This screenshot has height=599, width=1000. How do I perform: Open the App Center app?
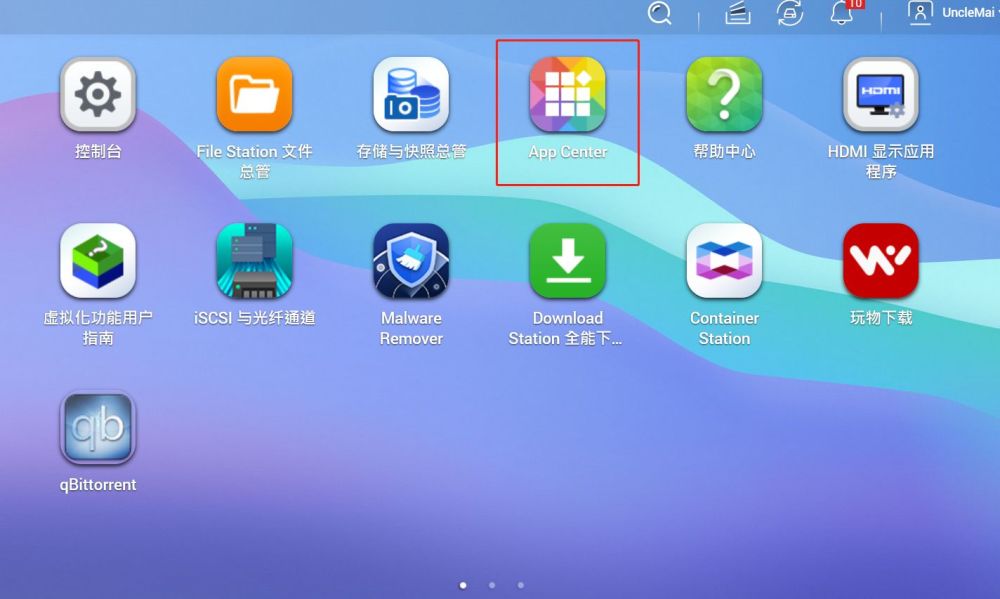[x=568, y=94]
